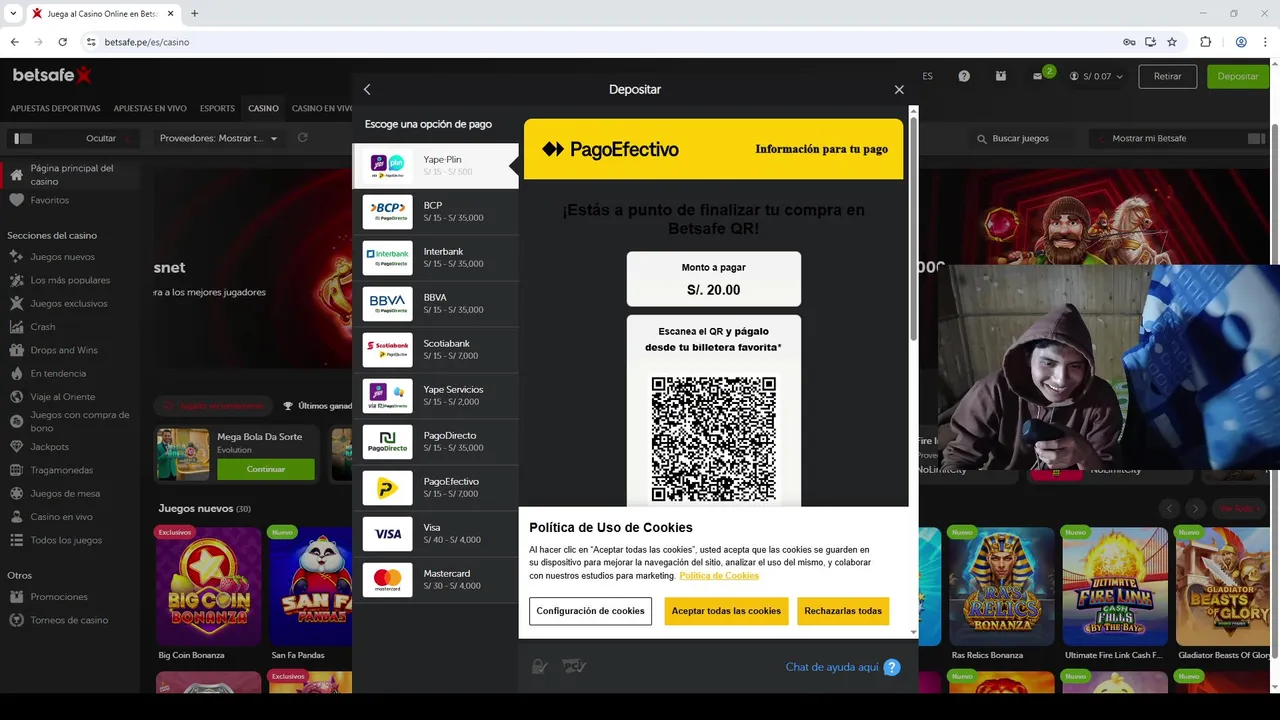Expand account balance S/ 0.07 menu
Image resolution: width=1280 pixels, height=720 pixels.
pyautogui.click(x=1096, y=76)
